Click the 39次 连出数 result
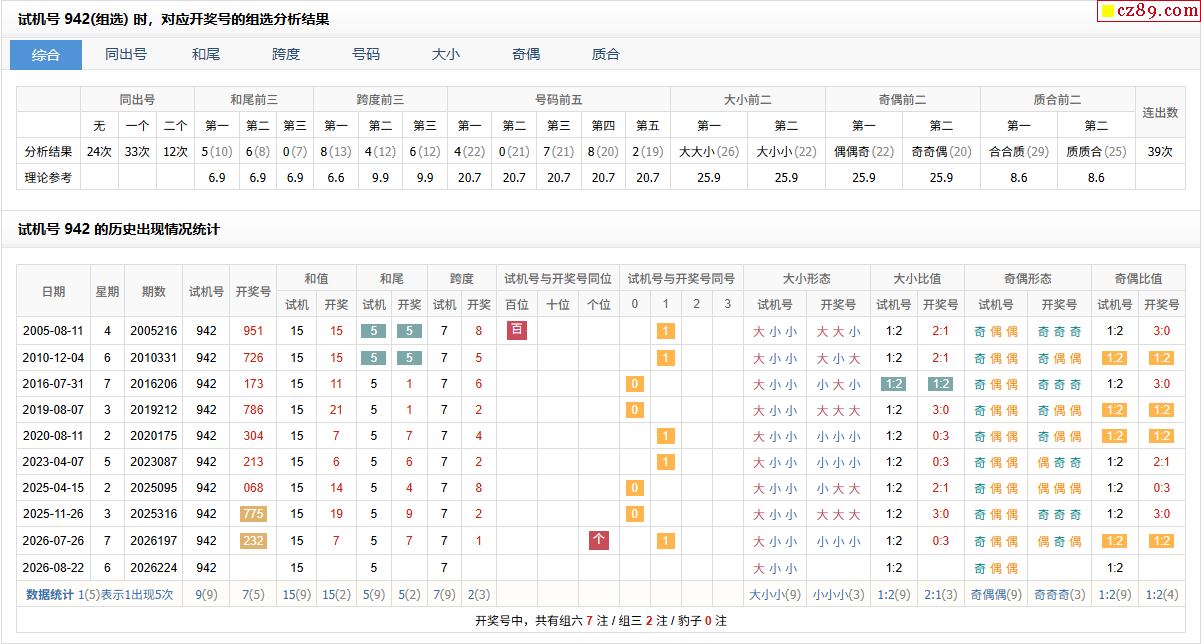 tap(1160, 152)
